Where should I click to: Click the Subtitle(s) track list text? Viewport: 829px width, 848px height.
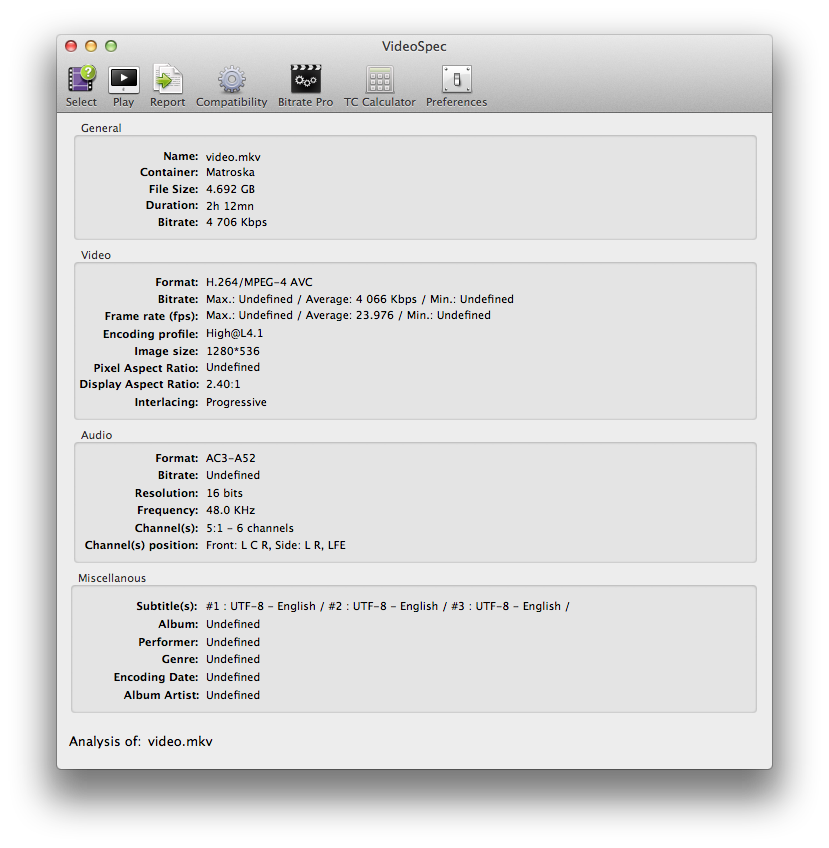[x=387, y=606]
